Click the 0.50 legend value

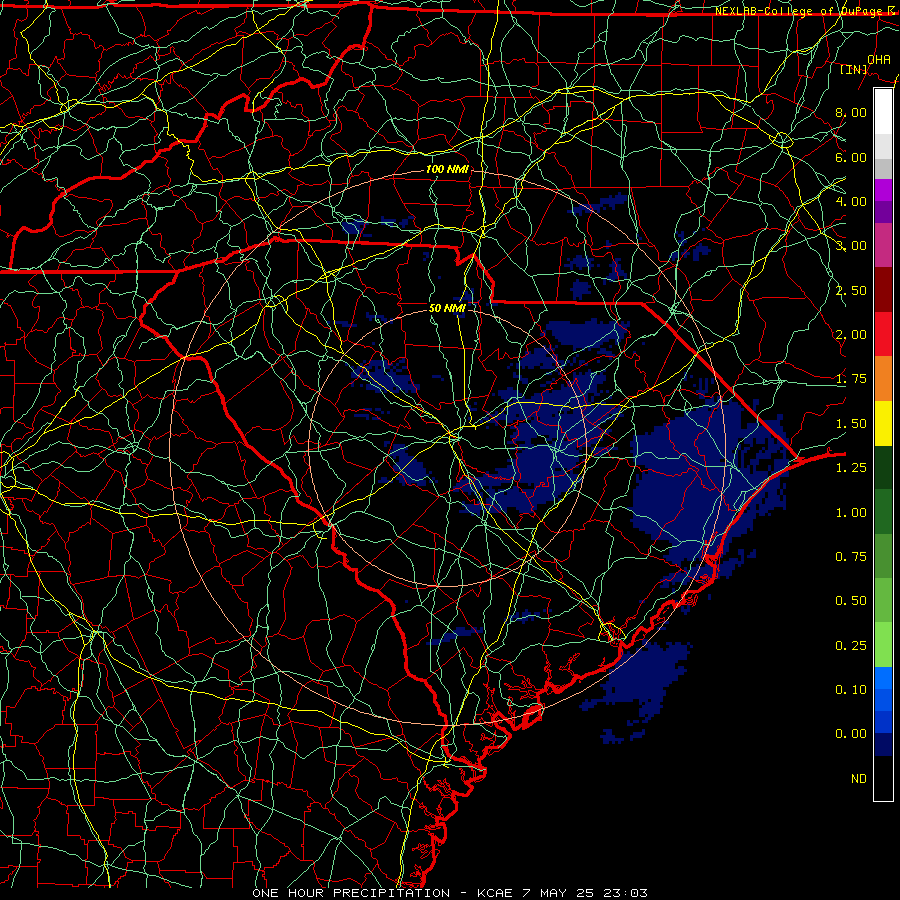coord(851,601)
